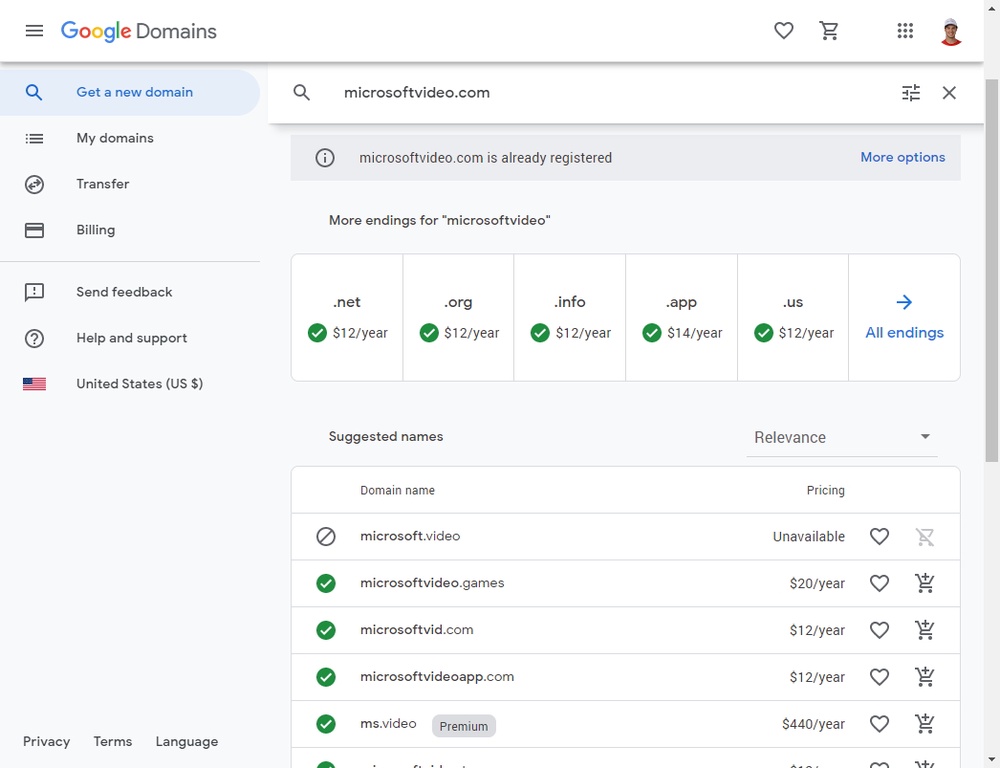Click the $440/year price

(813, 724)
